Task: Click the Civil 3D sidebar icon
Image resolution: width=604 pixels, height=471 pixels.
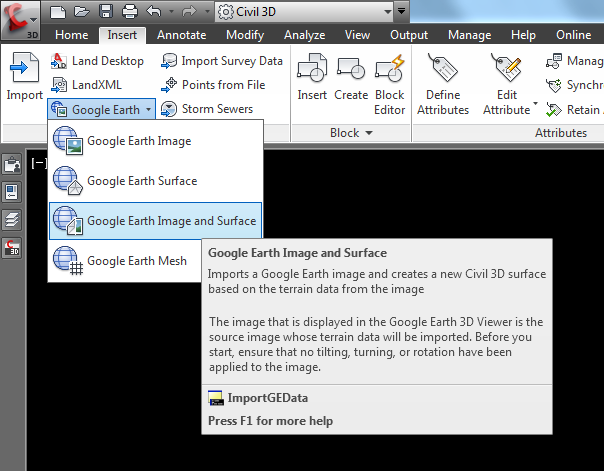Action: 12,248
